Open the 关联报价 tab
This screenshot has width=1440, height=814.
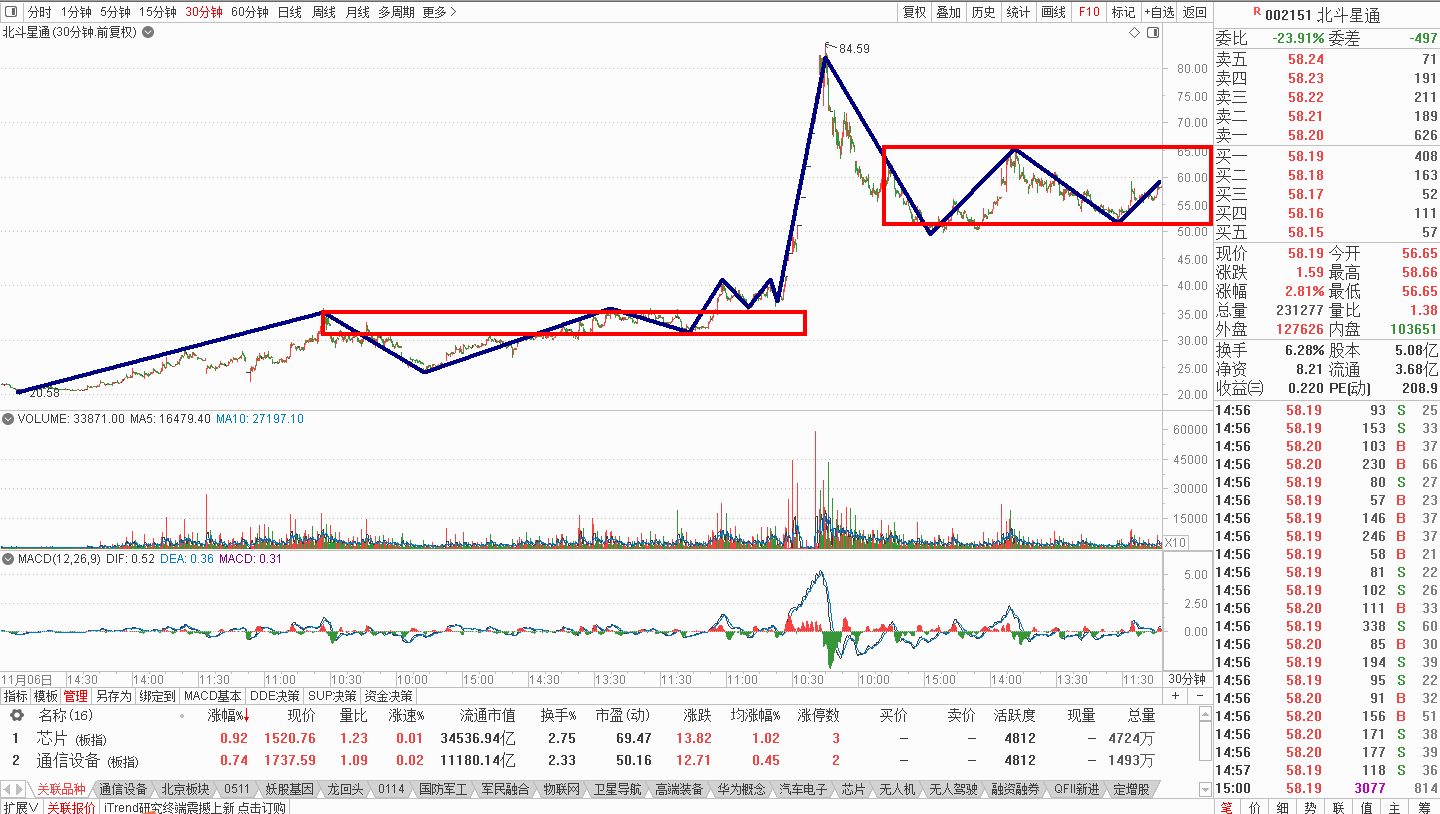[71, 807]
